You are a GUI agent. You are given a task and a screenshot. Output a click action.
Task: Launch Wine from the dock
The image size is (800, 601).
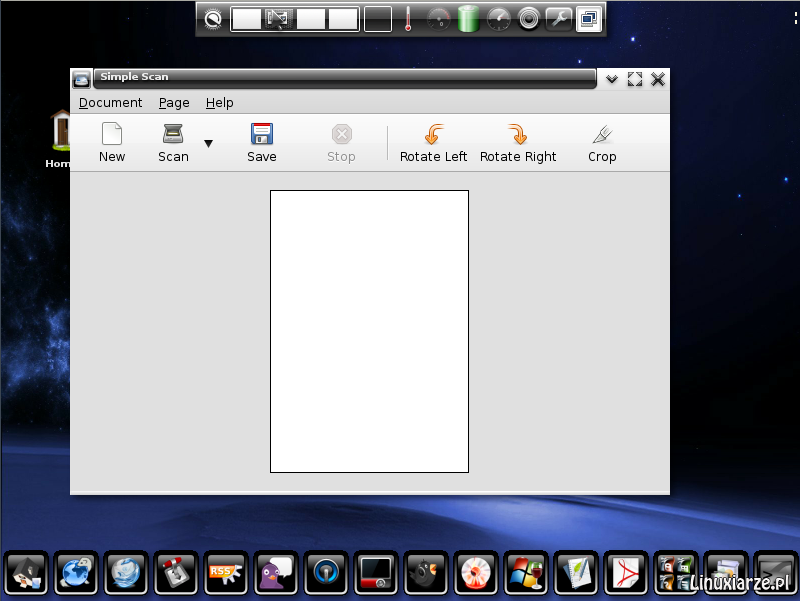(526, 573)
